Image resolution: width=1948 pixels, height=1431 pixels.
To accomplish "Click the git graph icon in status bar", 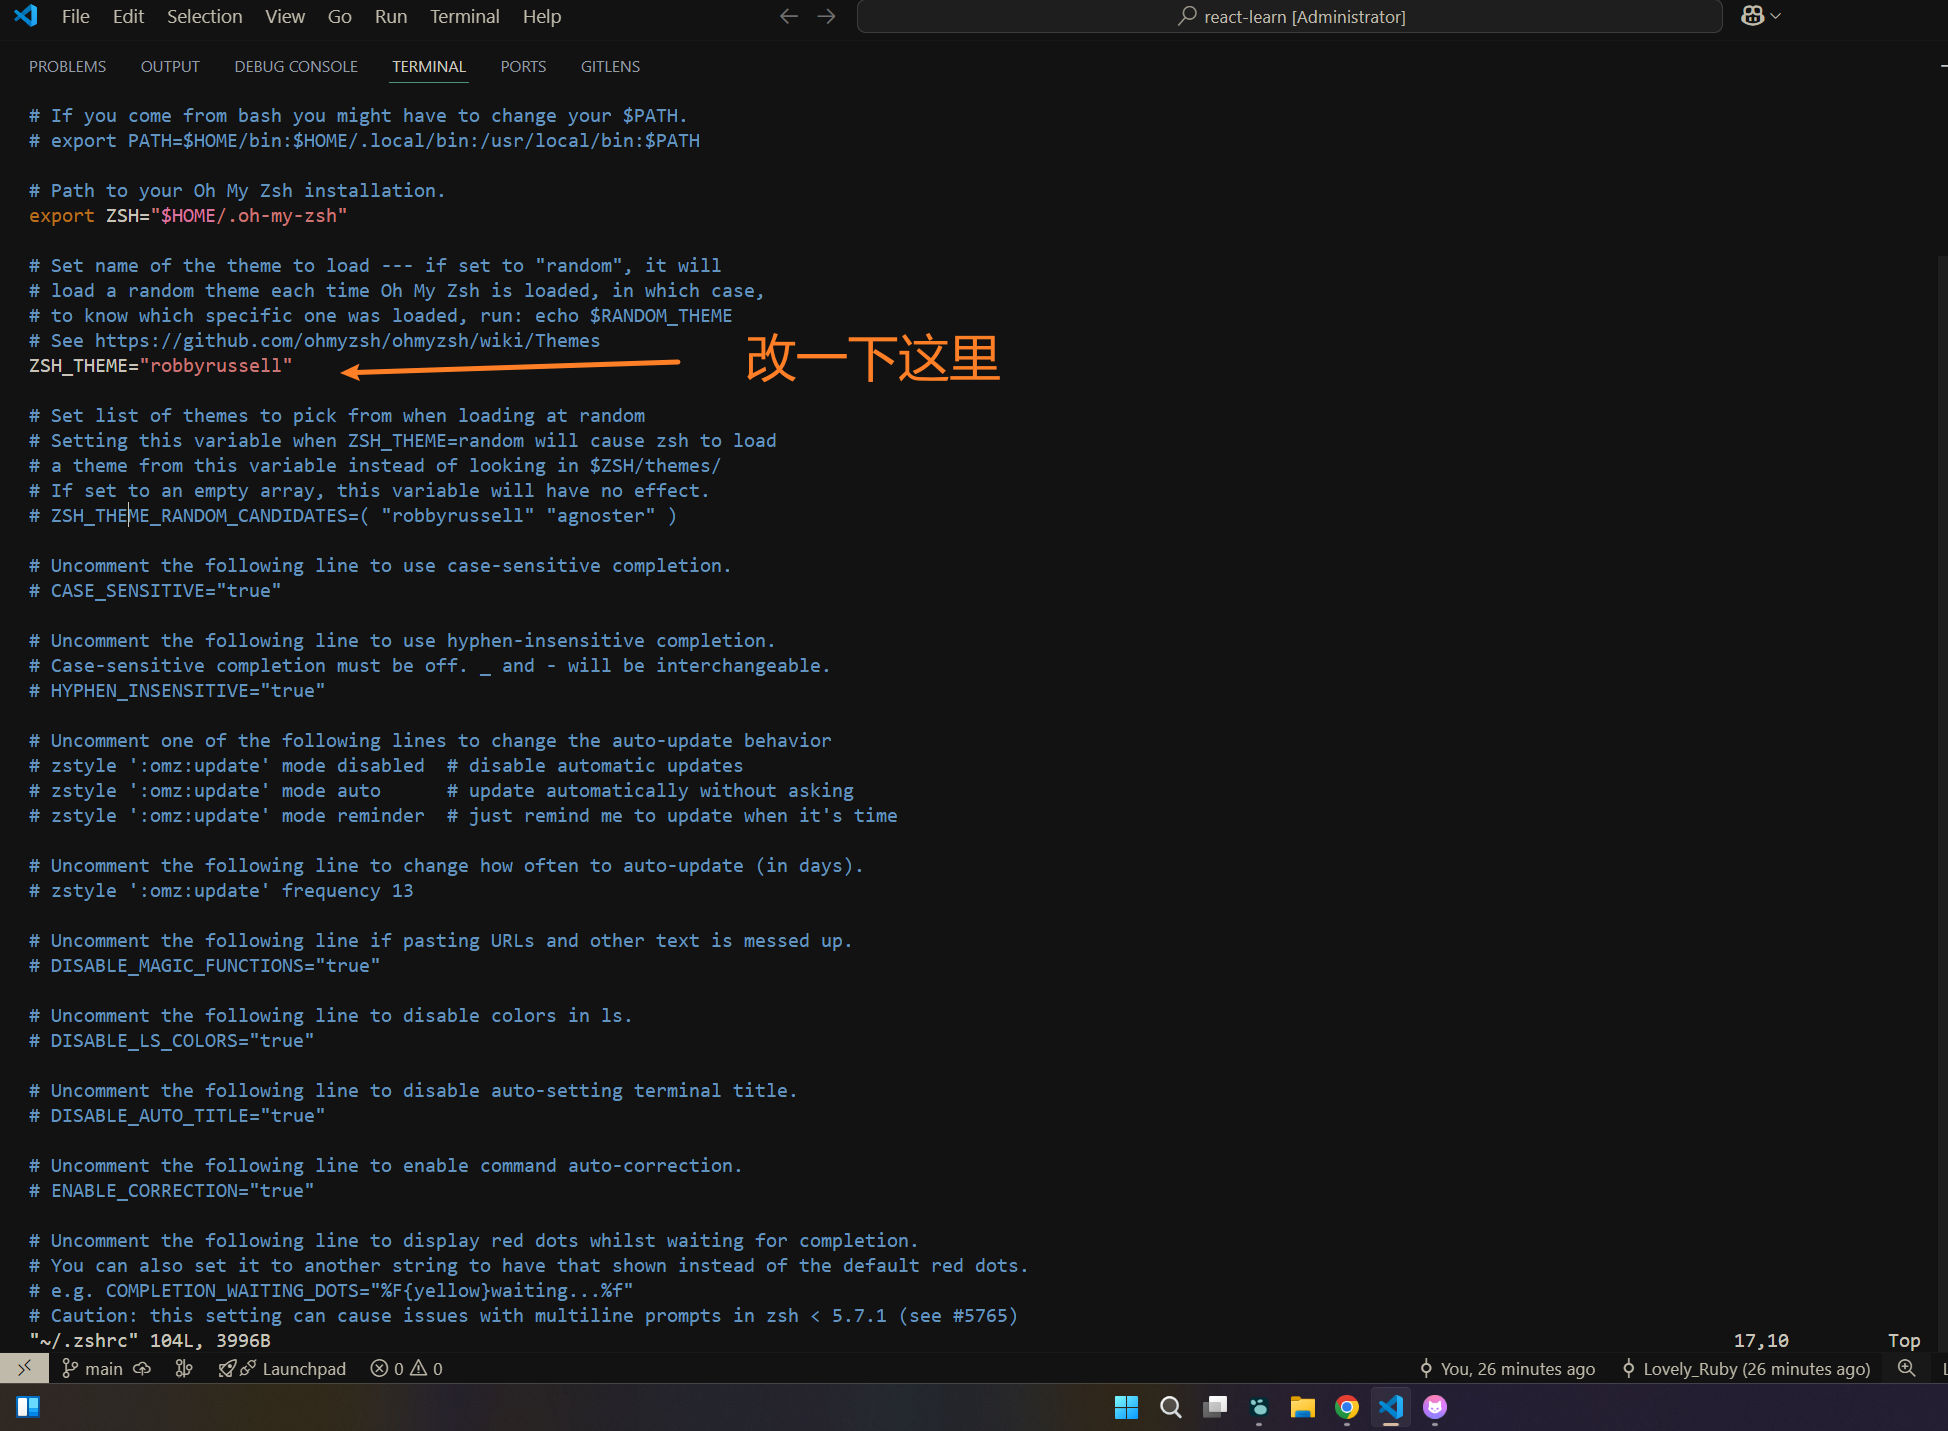I will pyautogui.click(x=184, y=1368).
